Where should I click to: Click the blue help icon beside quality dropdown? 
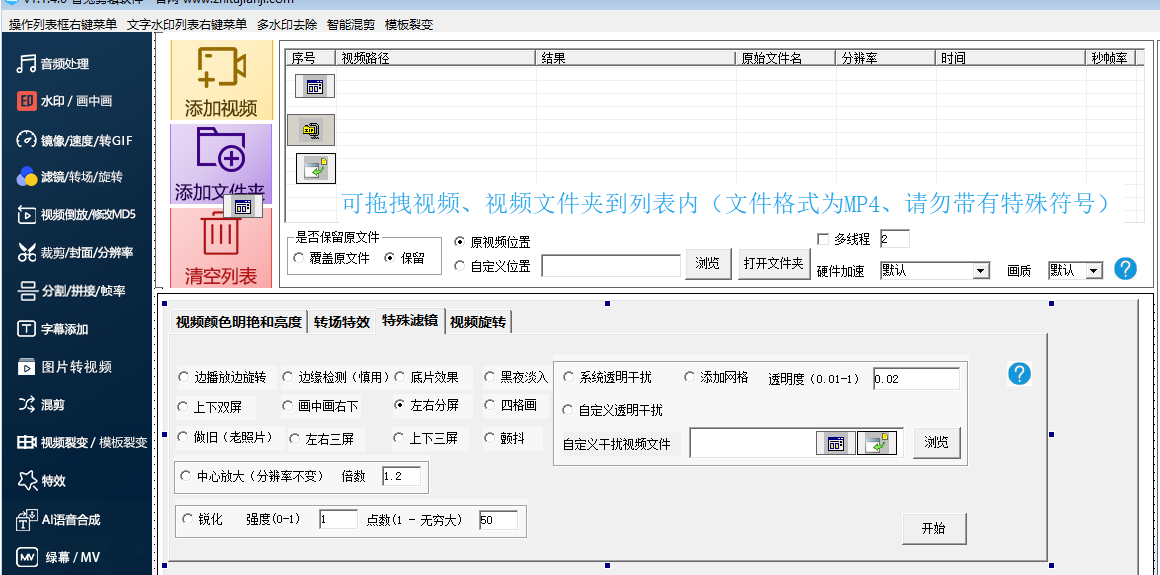tap(1125, 269)
